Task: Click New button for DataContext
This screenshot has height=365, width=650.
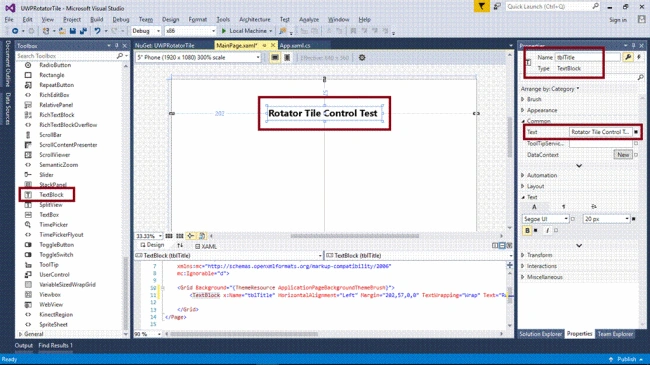Action: (623, 155)
